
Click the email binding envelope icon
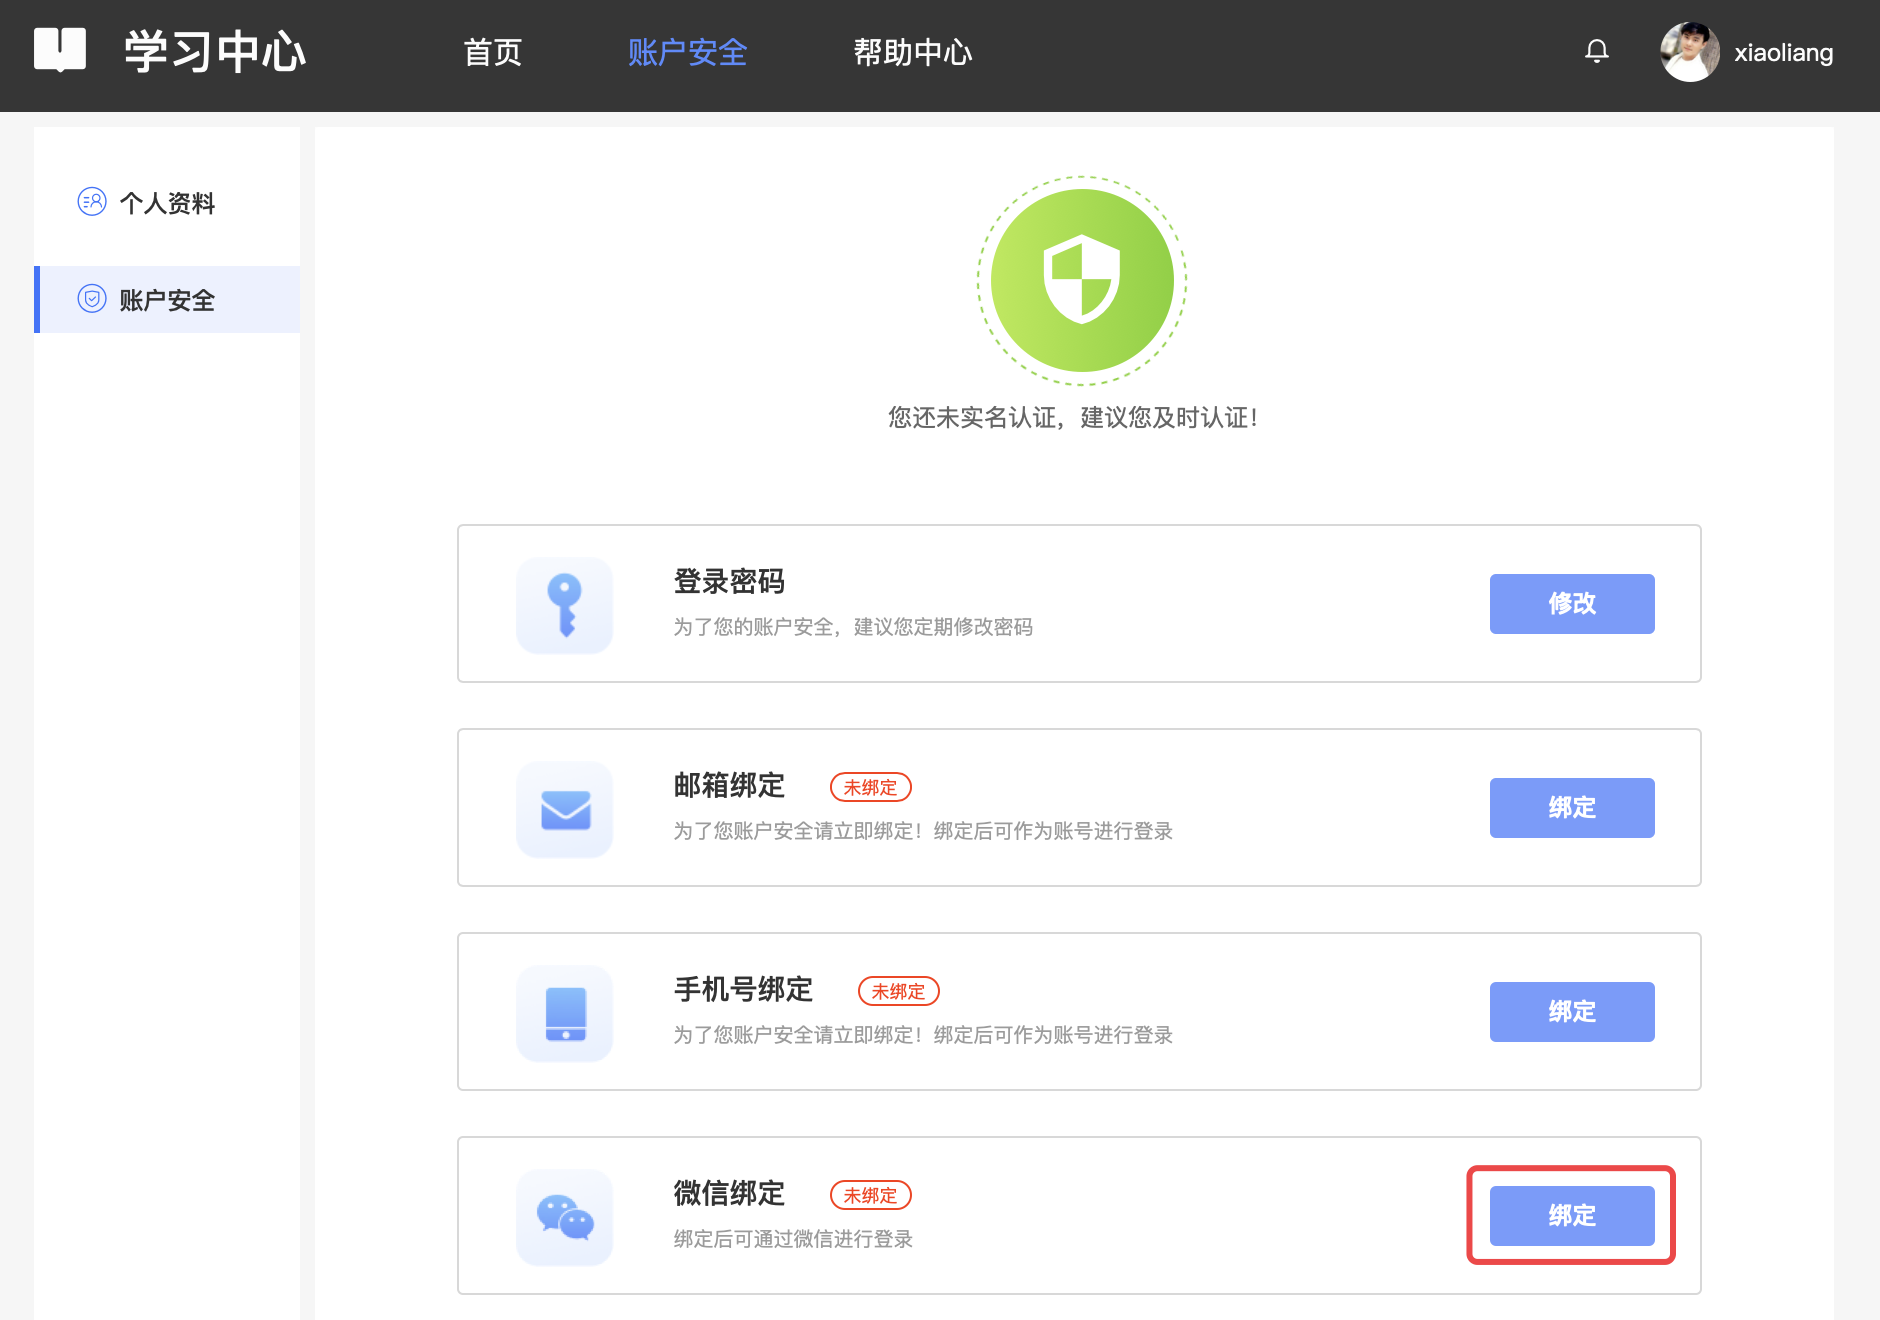tap(565, 809)
